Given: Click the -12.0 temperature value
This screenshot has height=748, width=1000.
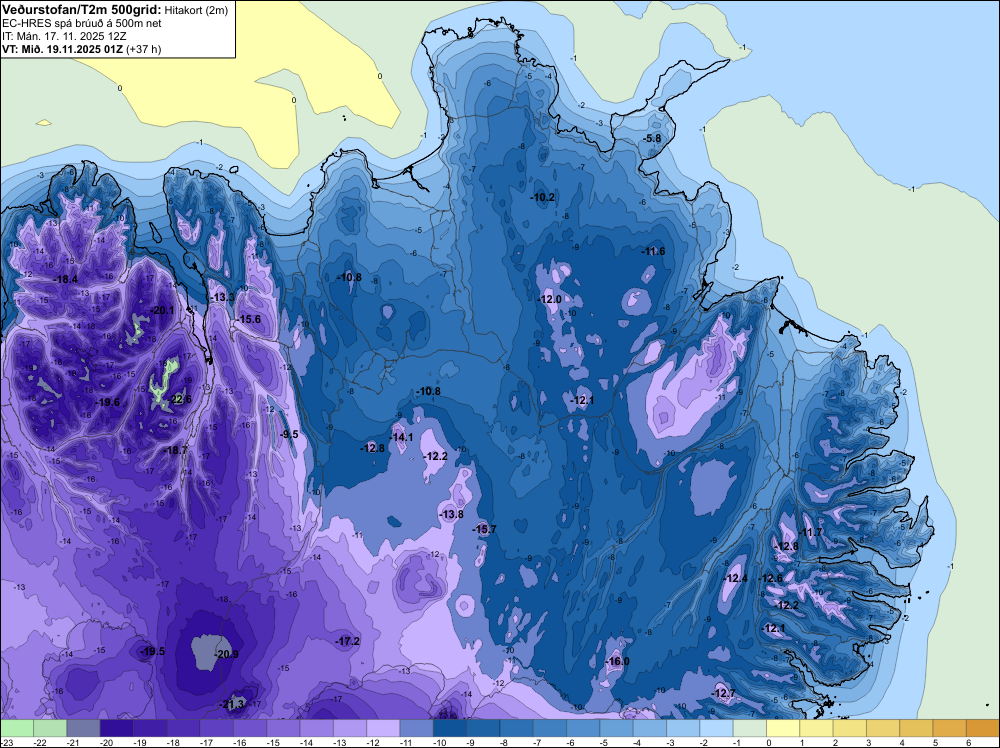Looking at the screenshot, I should click(550, 299).
